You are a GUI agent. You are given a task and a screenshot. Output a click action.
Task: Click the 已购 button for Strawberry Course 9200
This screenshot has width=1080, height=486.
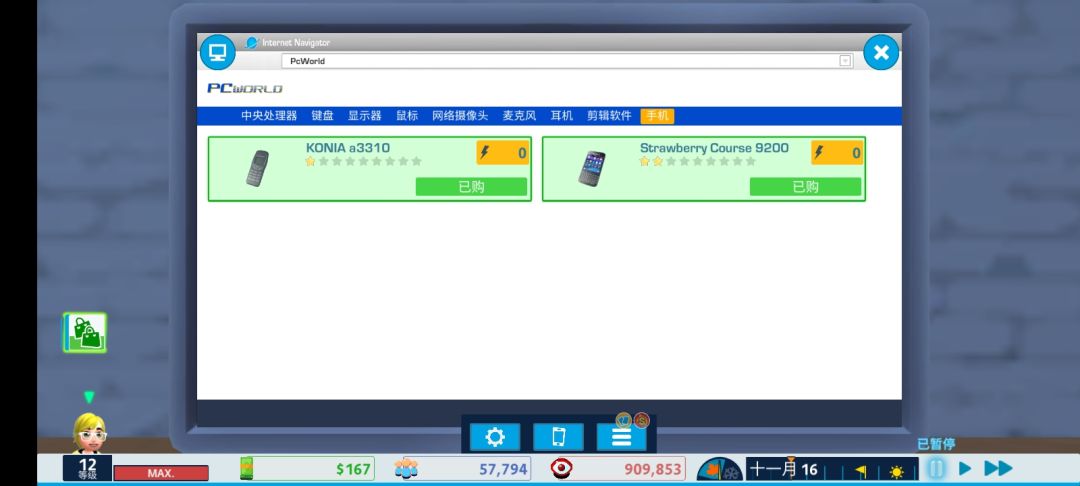(x=805, y=187)
